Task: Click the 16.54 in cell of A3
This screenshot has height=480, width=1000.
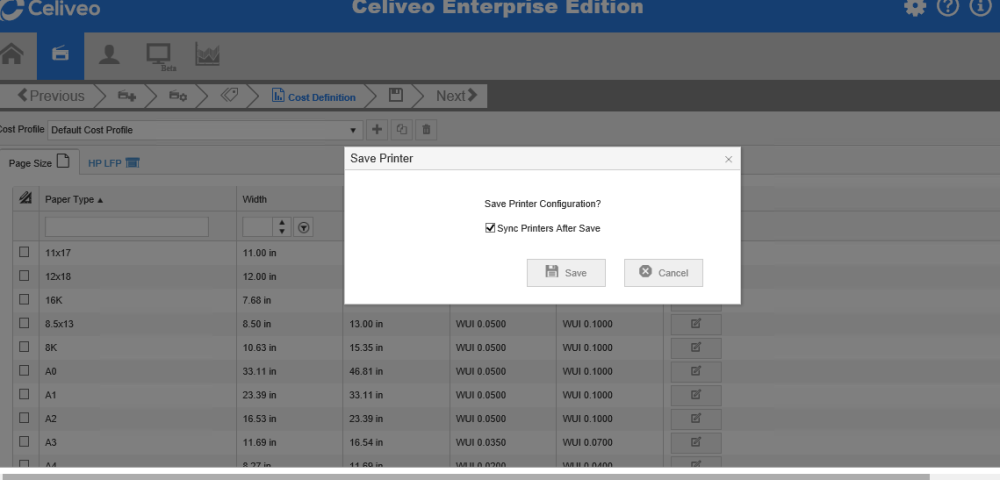Action: (x=366, y=442)
